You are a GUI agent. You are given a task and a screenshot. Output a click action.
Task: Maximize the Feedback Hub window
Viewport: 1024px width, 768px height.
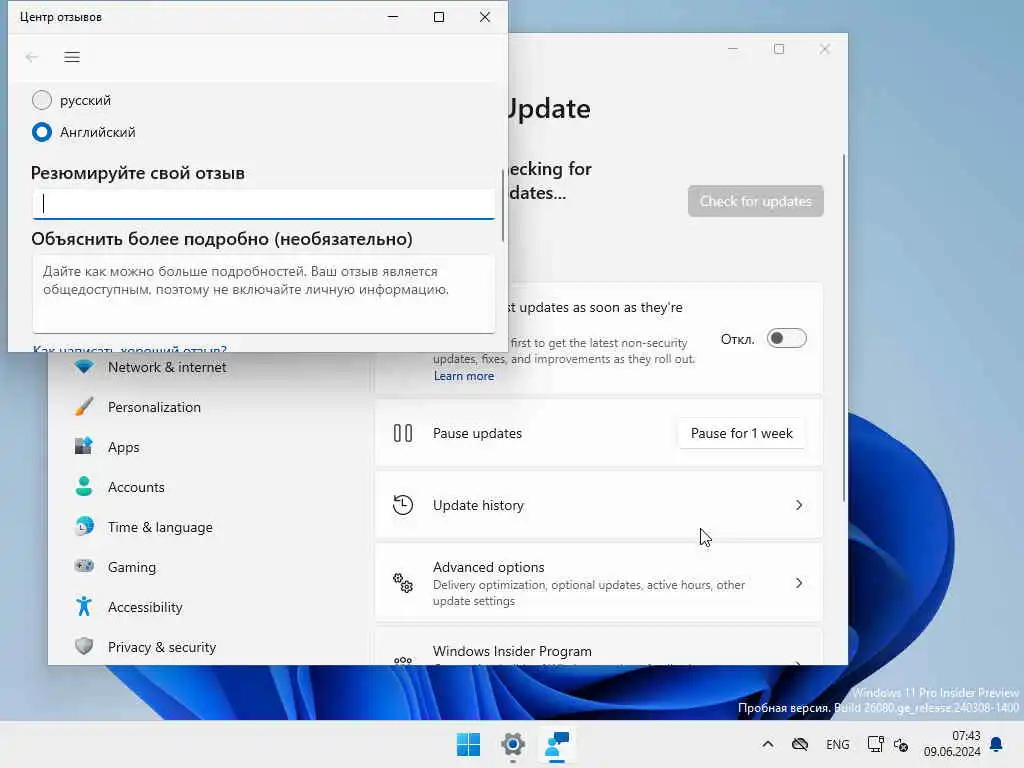pos(439,17)
